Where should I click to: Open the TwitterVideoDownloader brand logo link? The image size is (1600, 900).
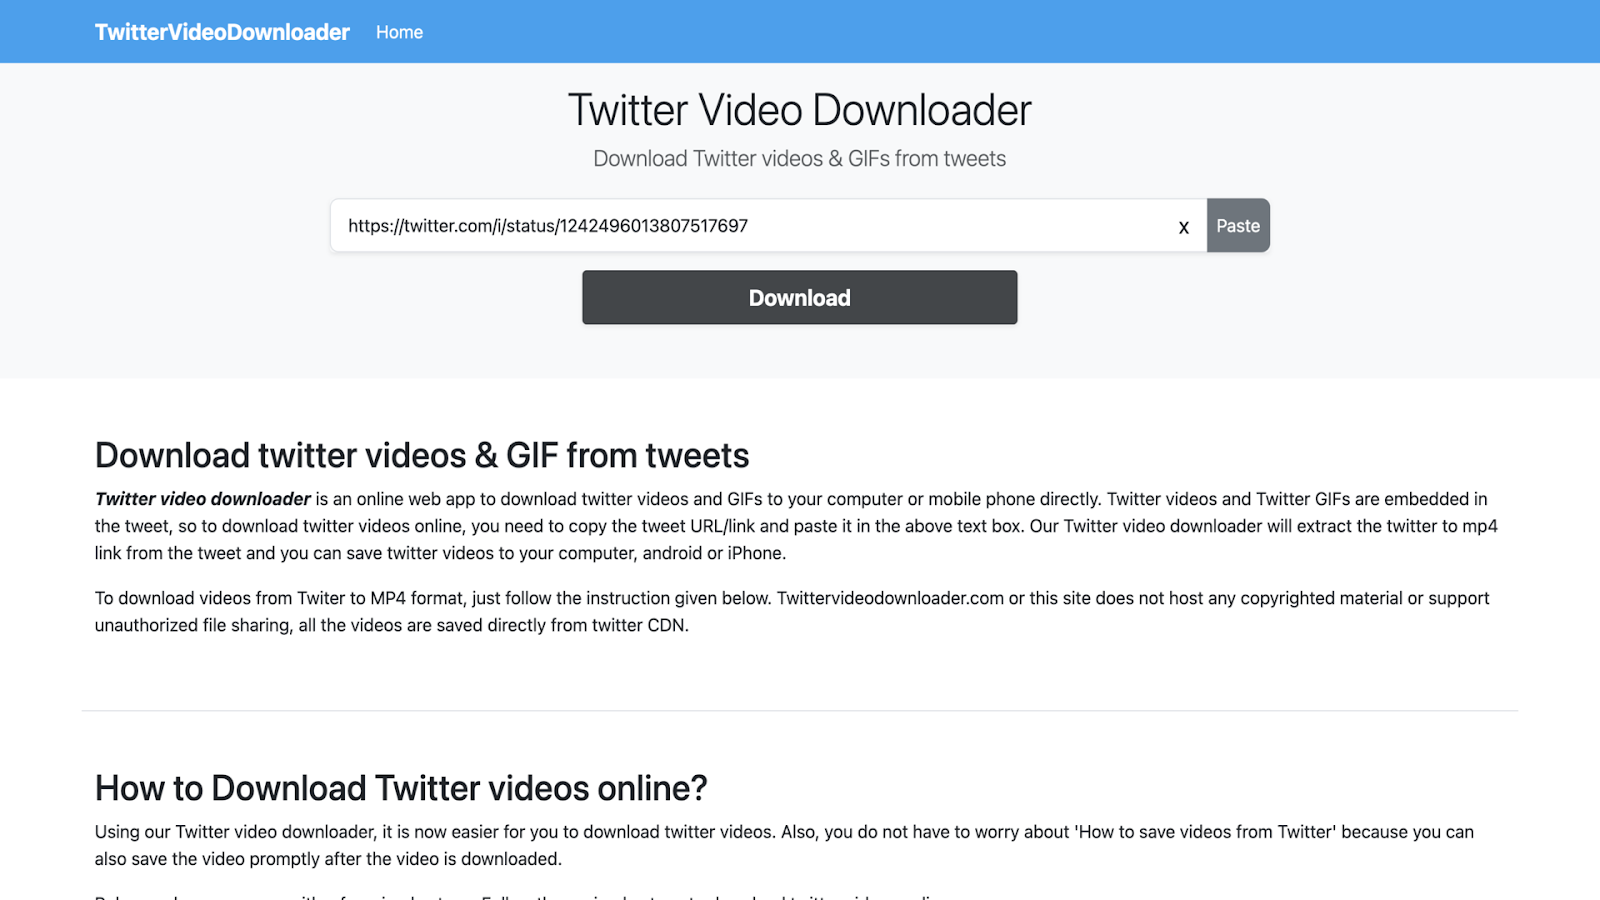pos(222,32)
